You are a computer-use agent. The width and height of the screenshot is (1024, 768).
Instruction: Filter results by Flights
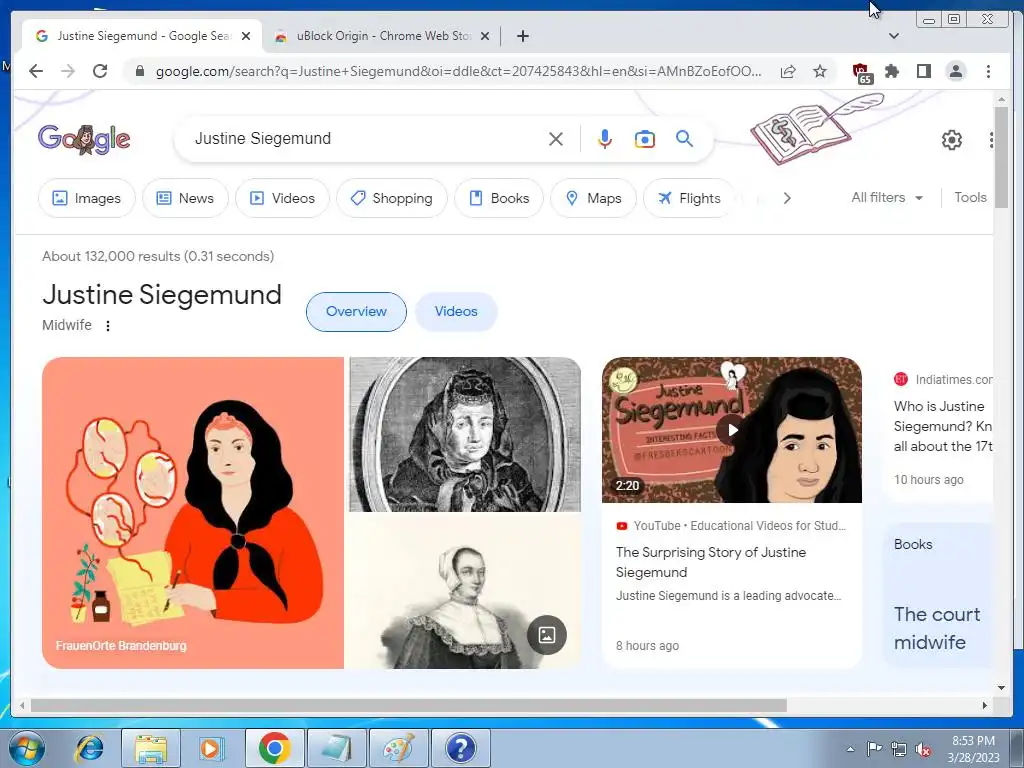[x=690, y=198]
